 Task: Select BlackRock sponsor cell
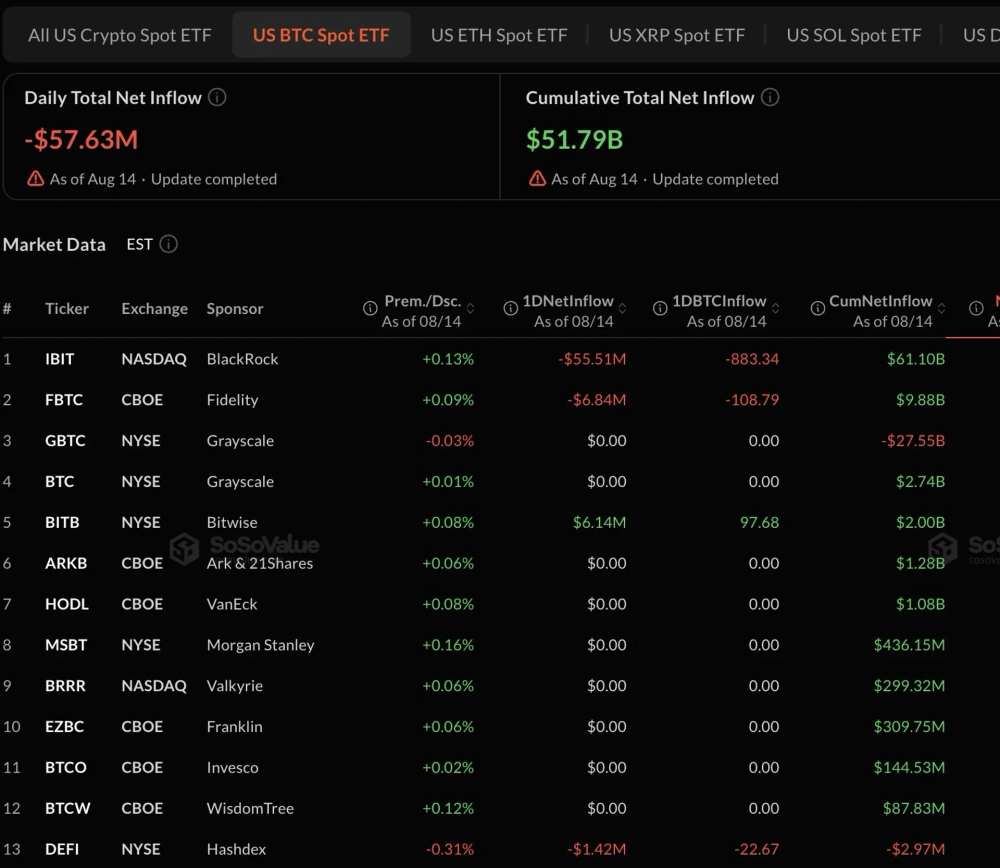click(242, 359)
